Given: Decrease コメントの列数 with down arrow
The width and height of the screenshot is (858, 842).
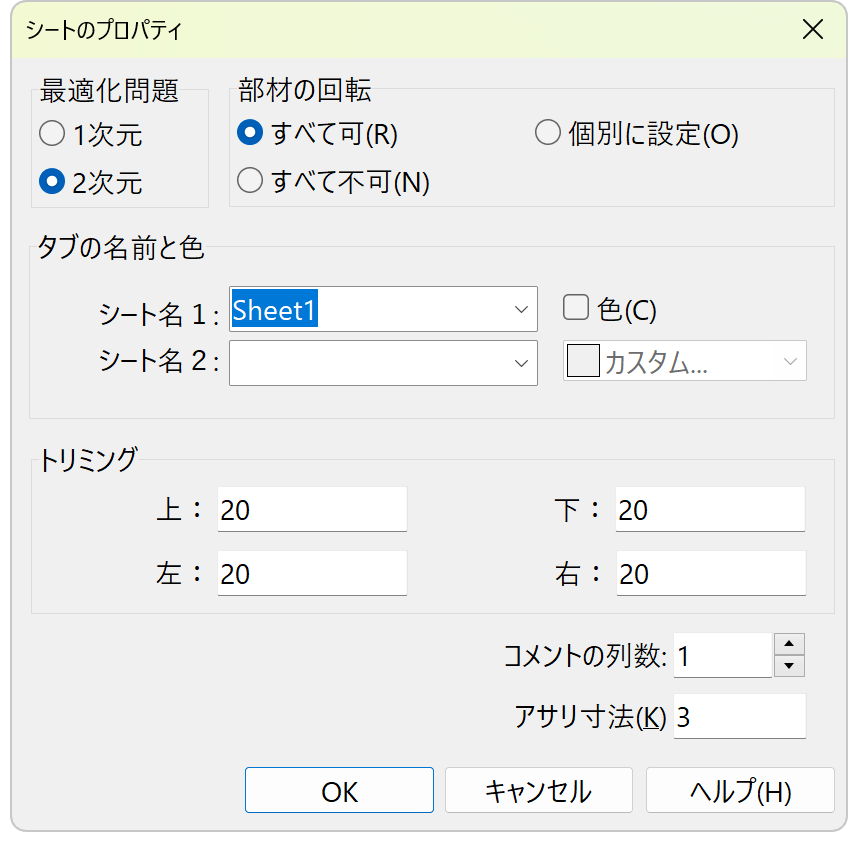Looking at the screenshot, I should (x=790, y=666).
